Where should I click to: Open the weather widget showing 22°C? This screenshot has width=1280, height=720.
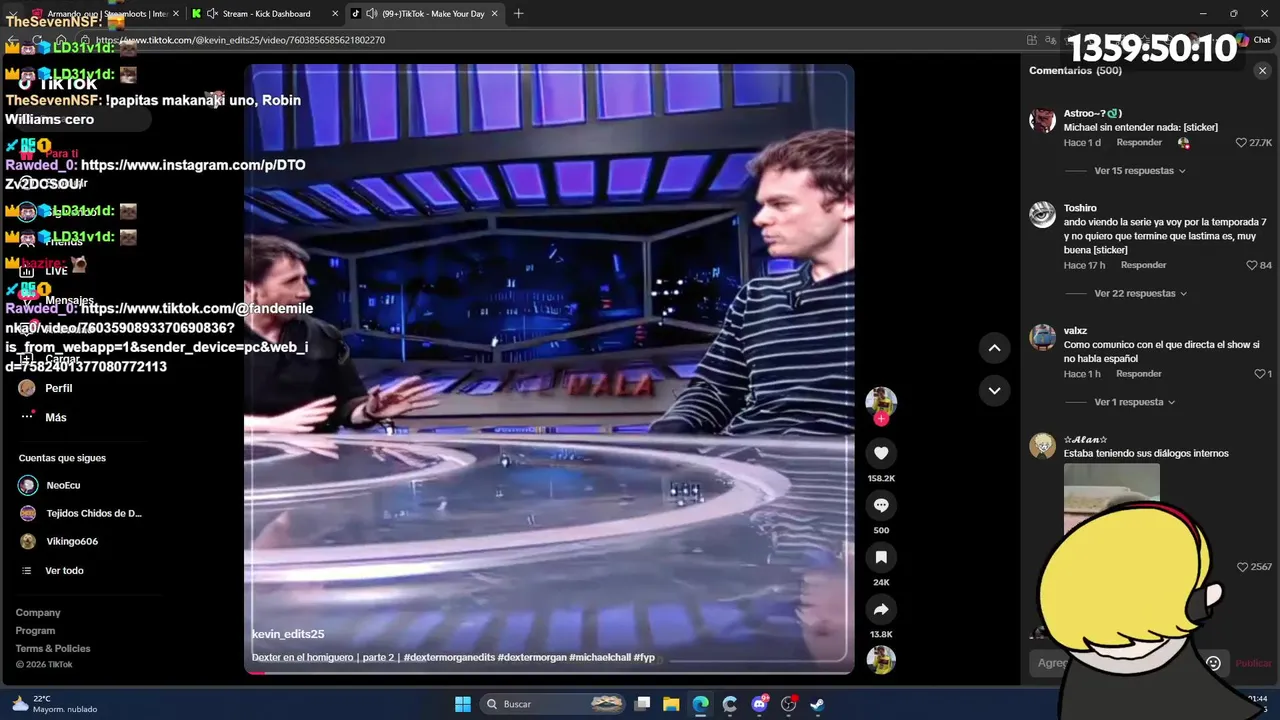55,704
